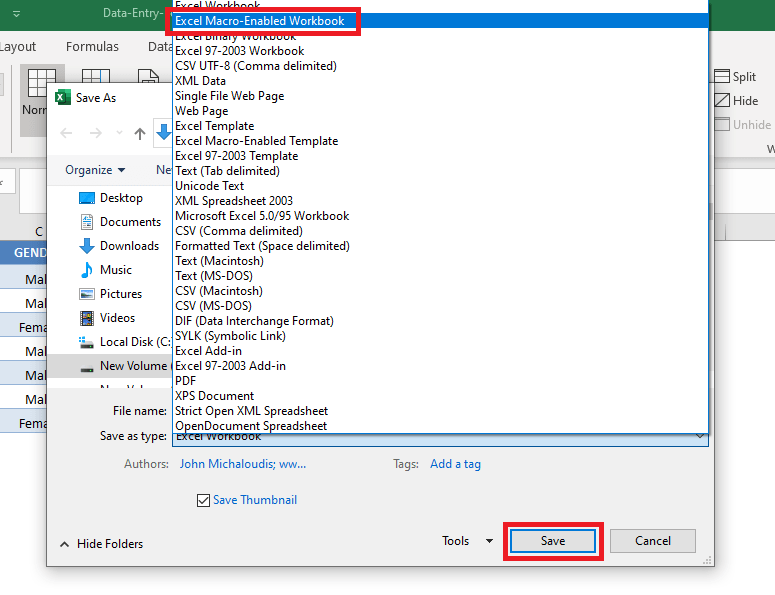Open the Save as type combo box arrow
This screenshot has height=595, width=775.
coord(700,436)
